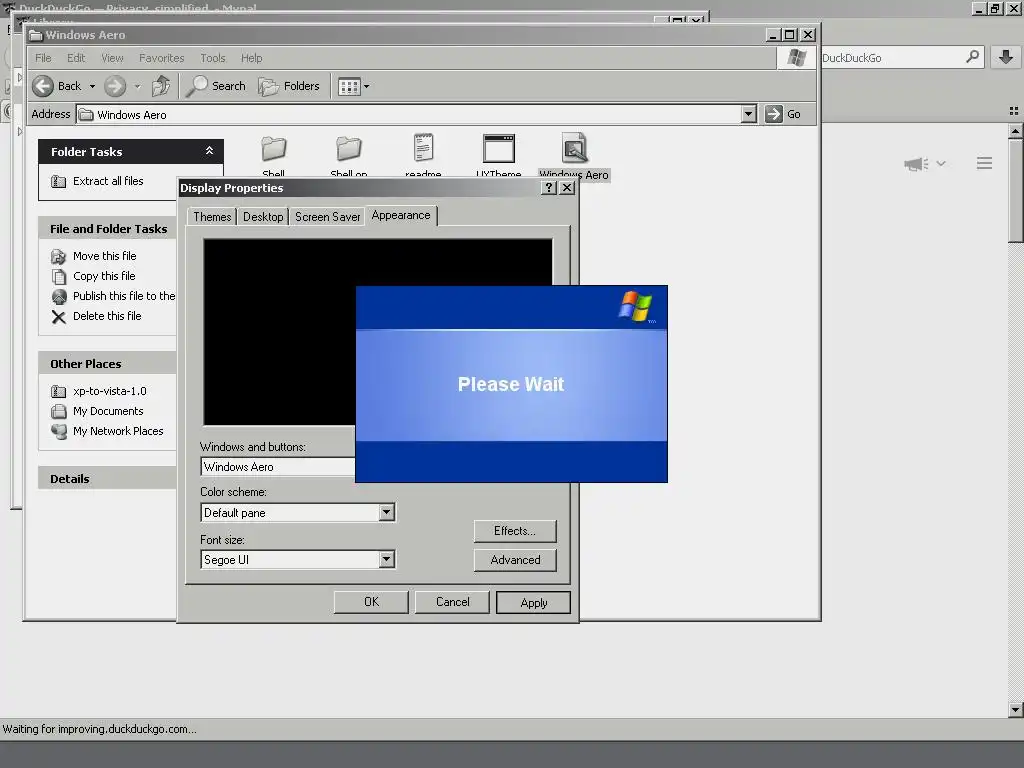1024x768 pixels.
Task: Open the View menu
Action: click(x=112, y=58)
